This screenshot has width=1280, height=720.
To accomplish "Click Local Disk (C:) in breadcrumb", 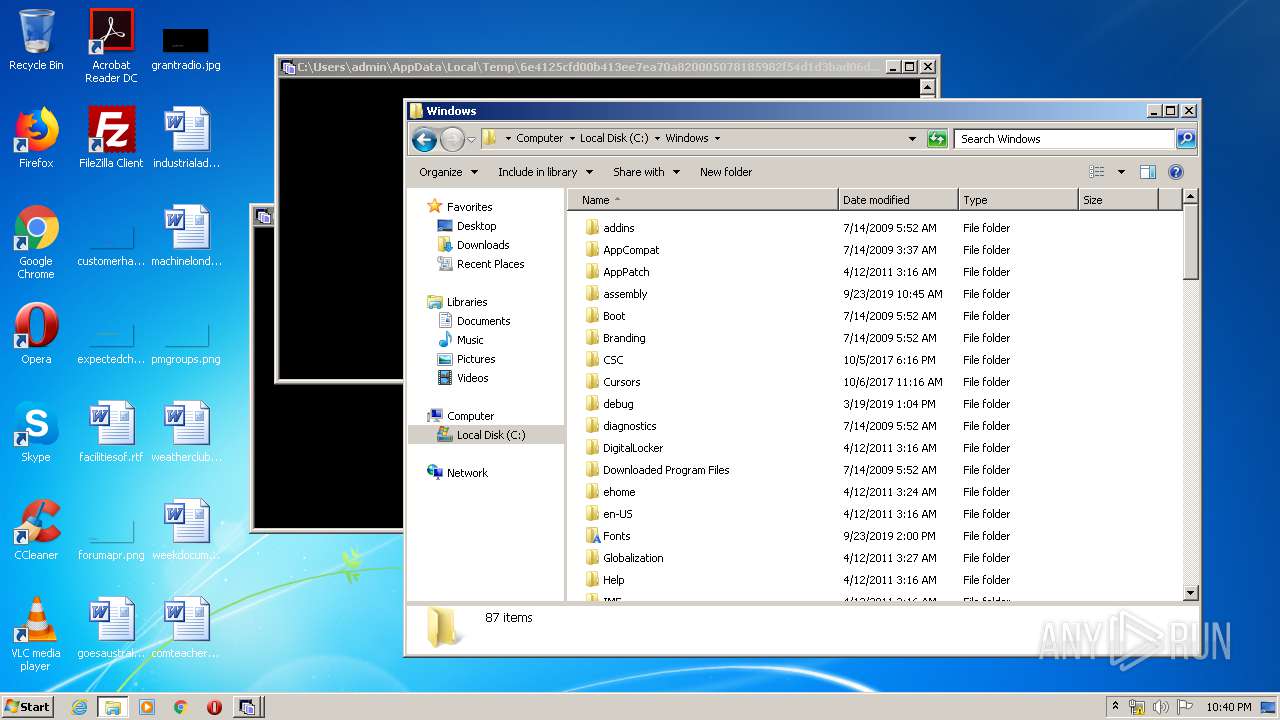I will (614, 139).
